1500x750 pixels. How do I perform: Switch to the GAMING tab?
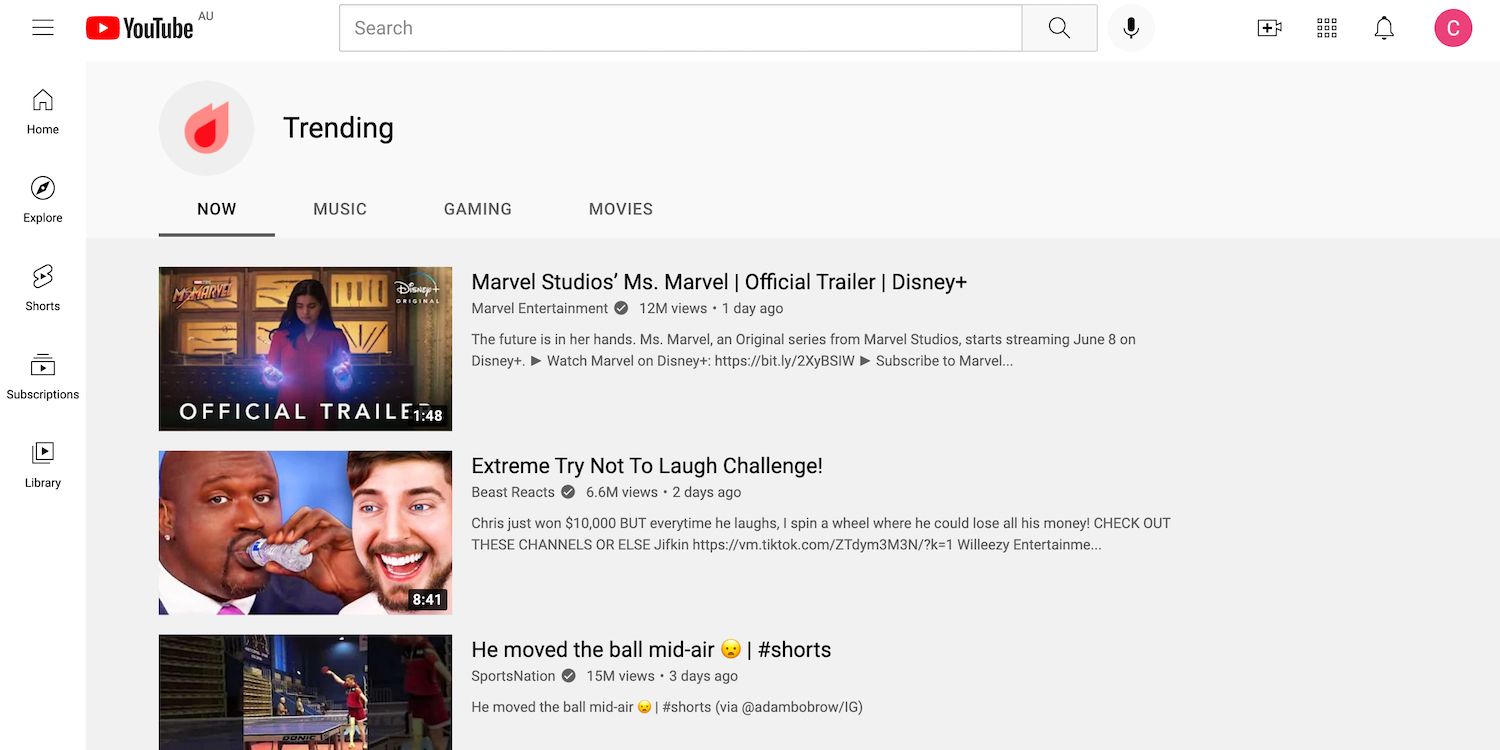(478, 209)
